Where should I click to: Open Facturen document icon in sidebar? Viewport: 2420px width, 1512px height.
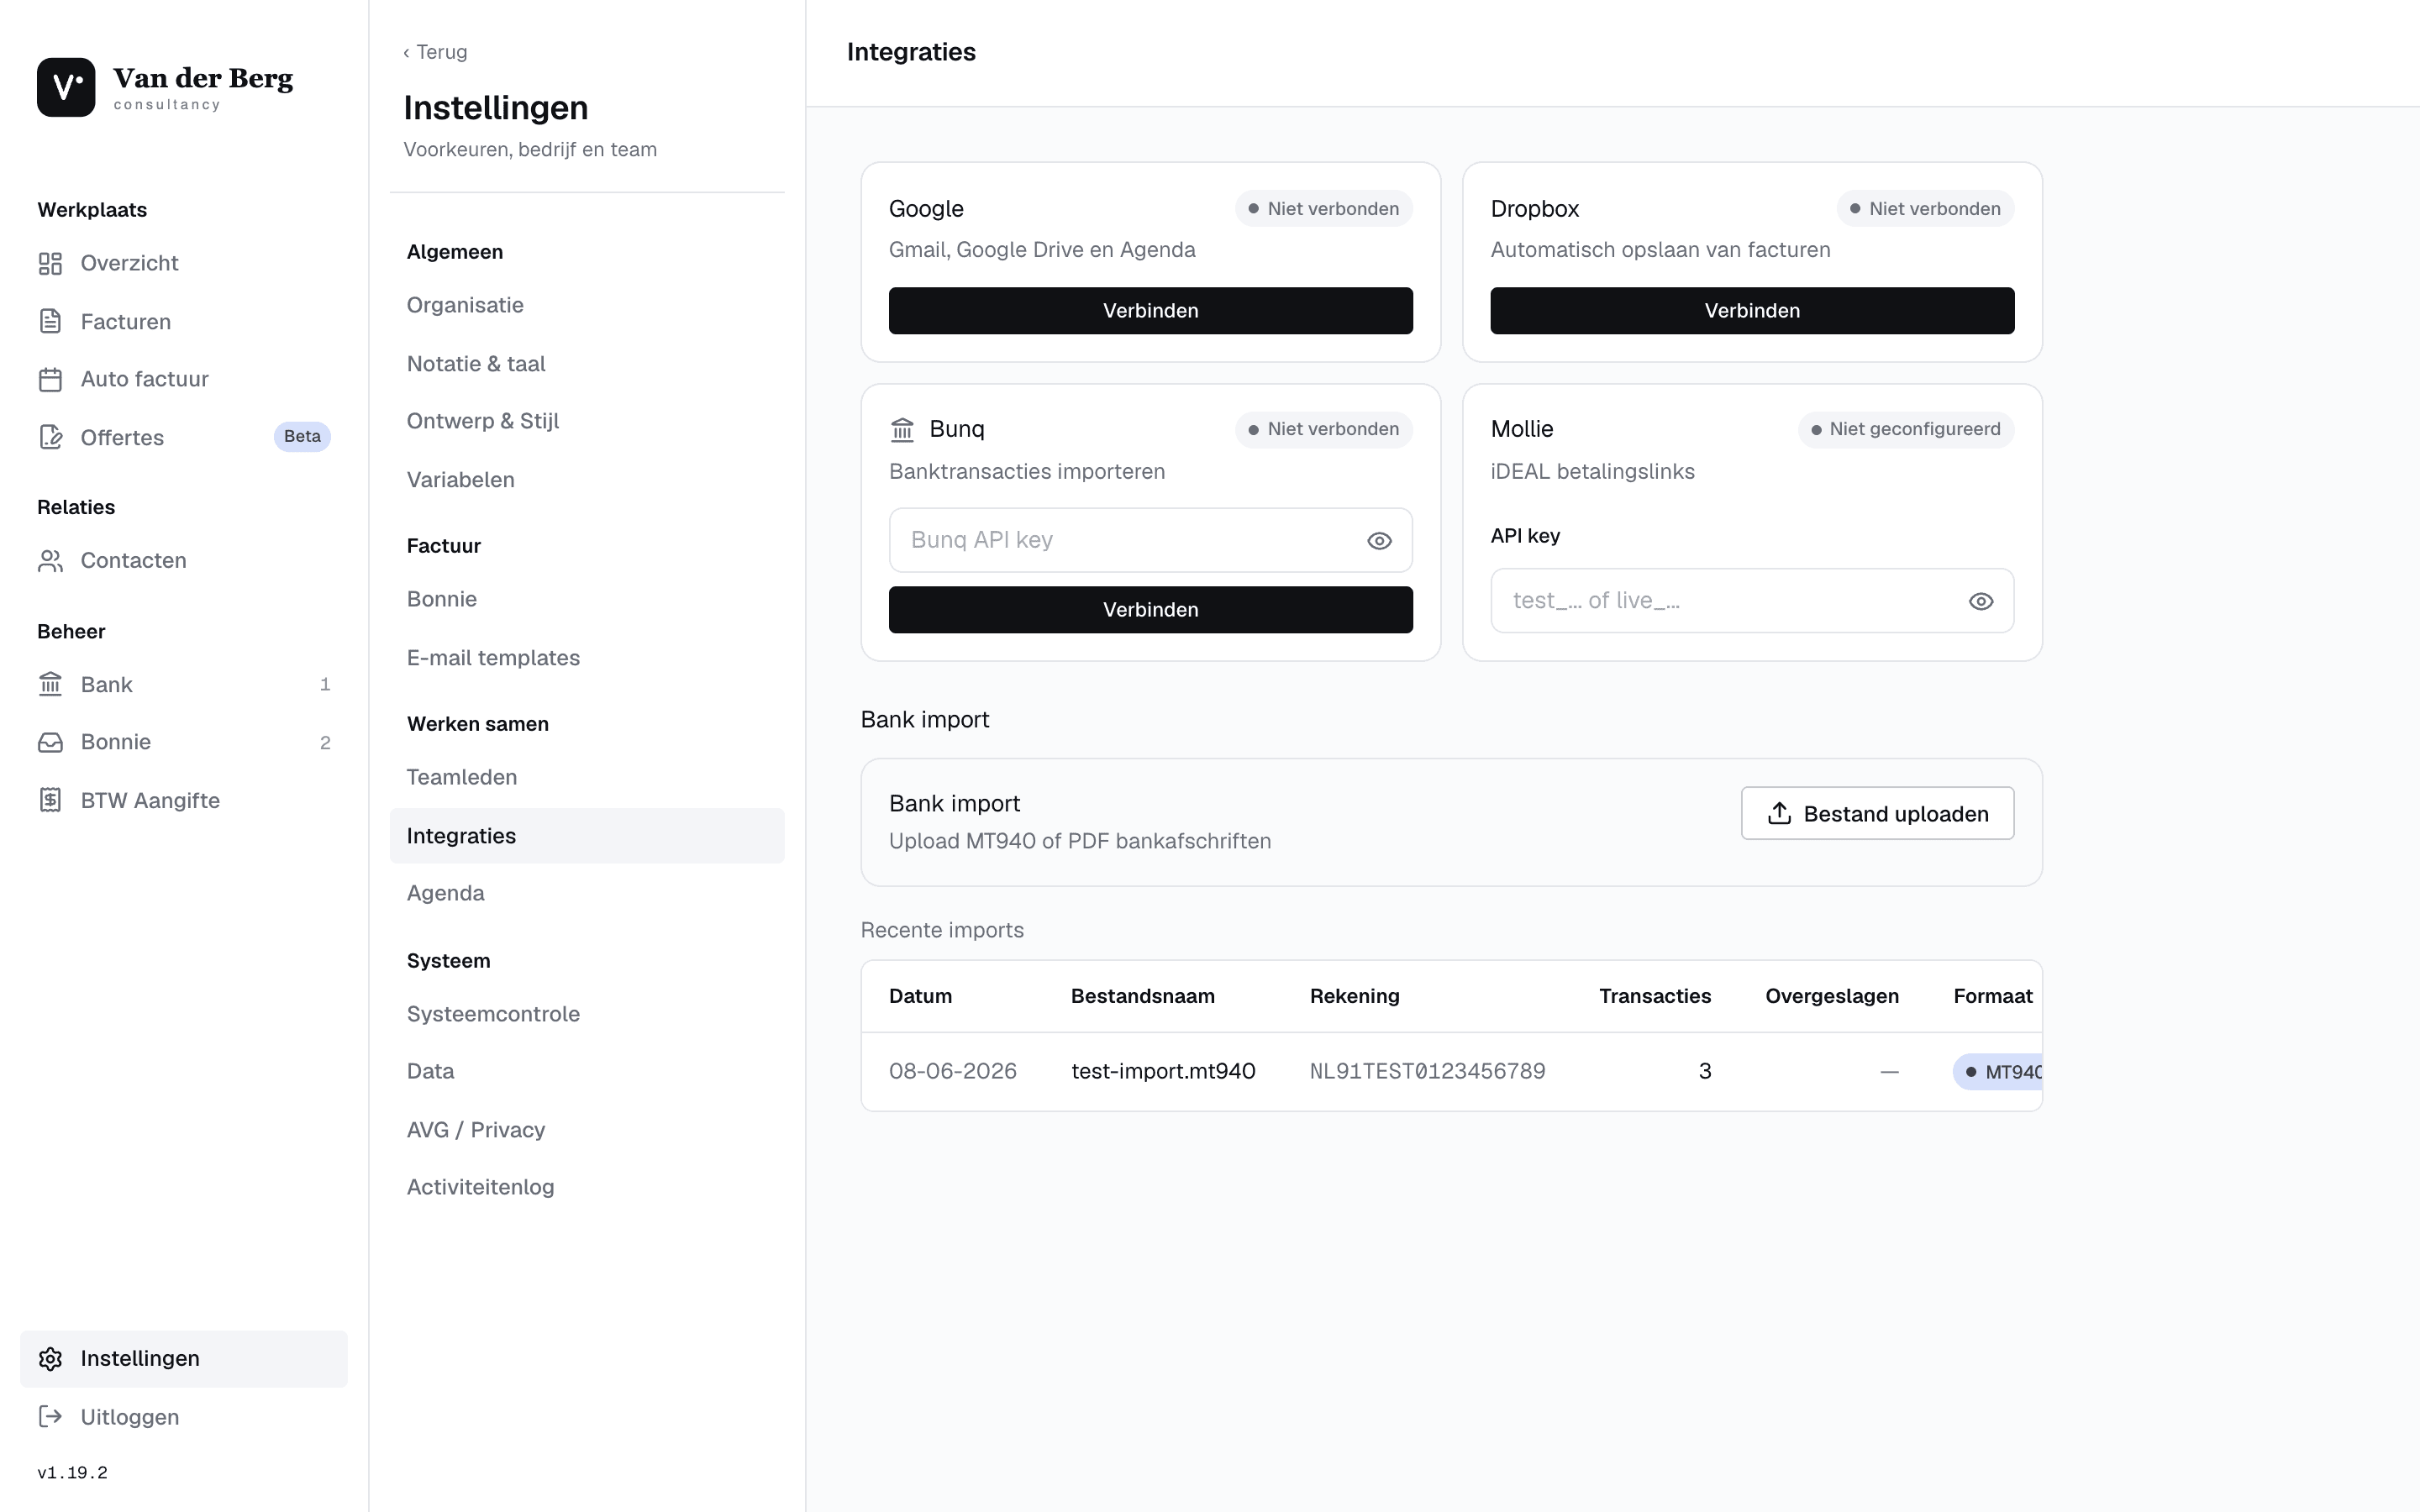pyautogui.click(x=50, y=321)
